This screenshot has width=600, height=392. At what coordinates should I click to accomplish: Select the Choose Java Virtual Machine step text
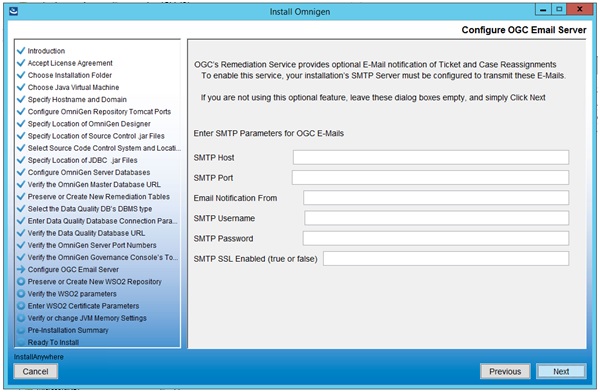[x=73, y=87]
